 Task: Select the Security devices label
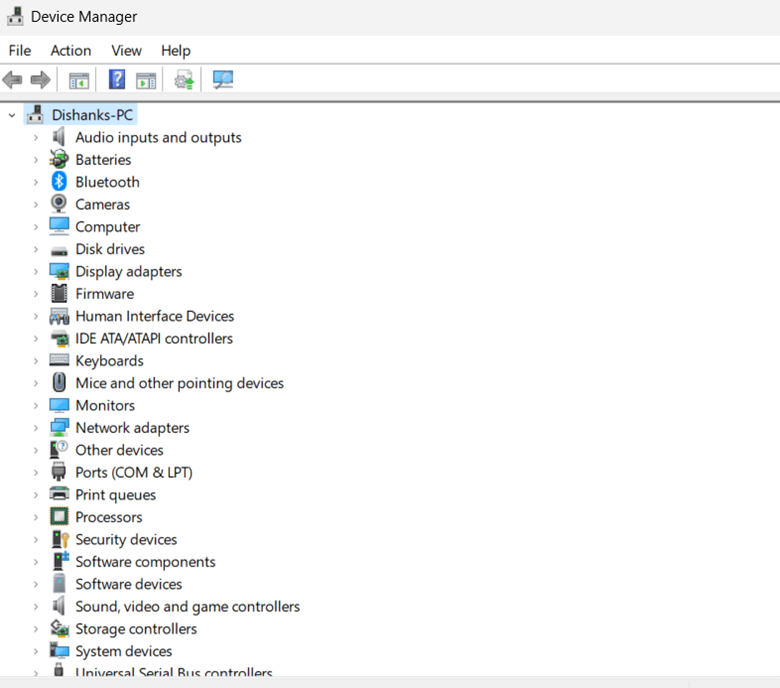[x=126, y=539]
